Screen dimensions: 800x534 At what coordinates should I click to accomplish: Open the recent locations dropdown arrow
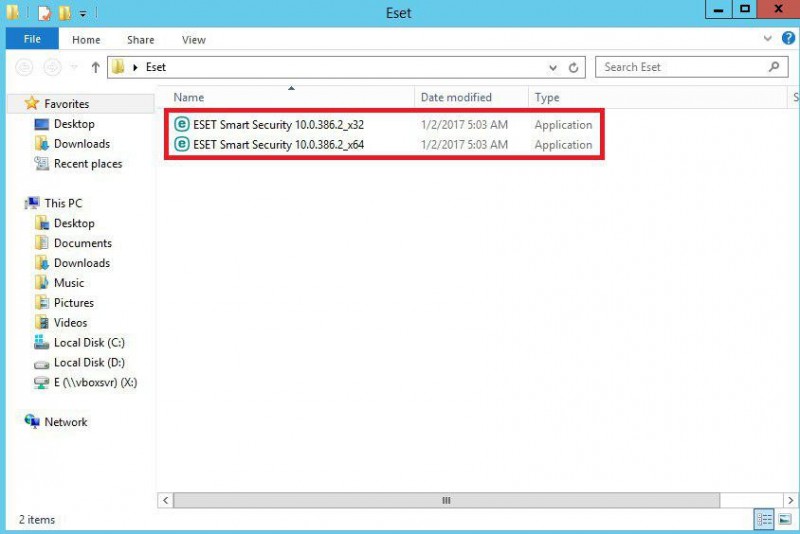click(x=74, y=67)
